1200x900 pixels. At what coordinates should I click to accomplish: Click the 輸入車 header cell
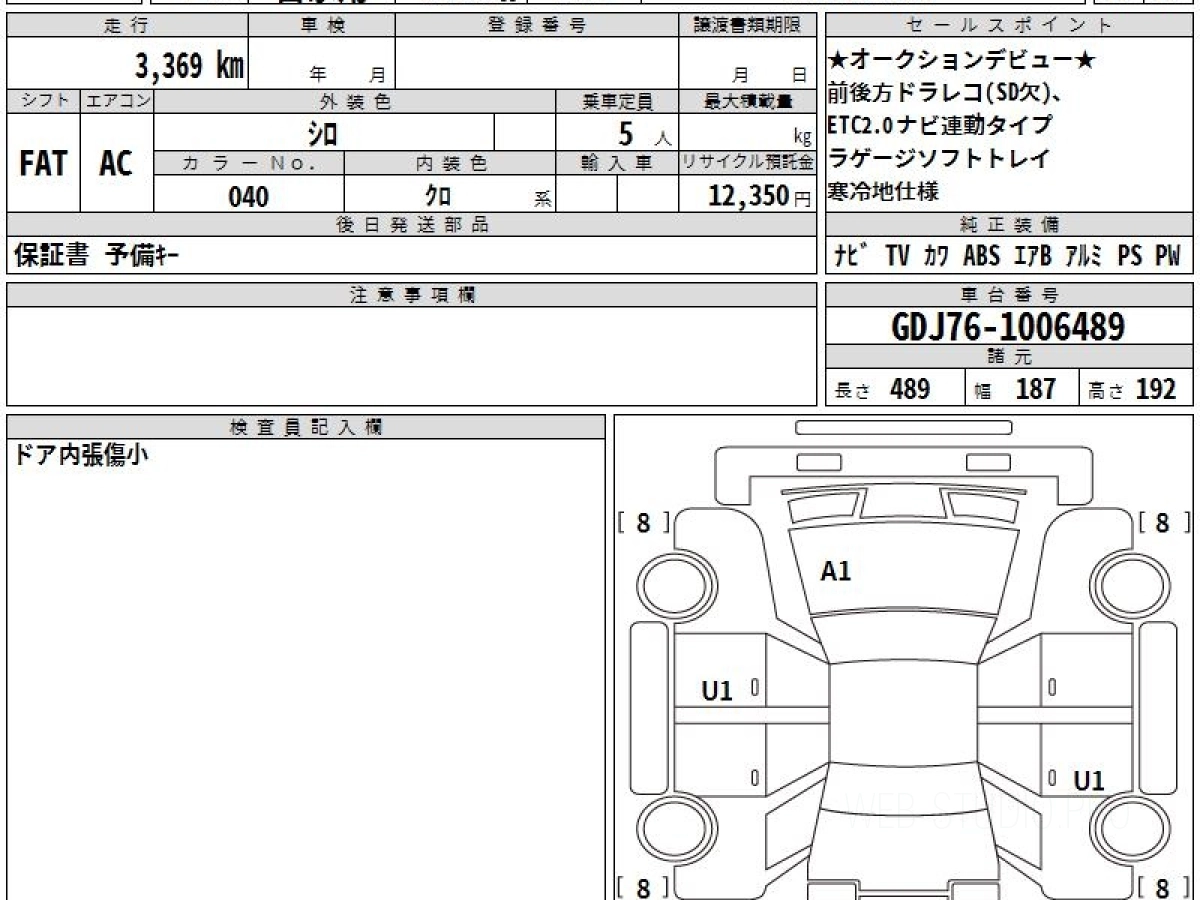tap(617, 164)
